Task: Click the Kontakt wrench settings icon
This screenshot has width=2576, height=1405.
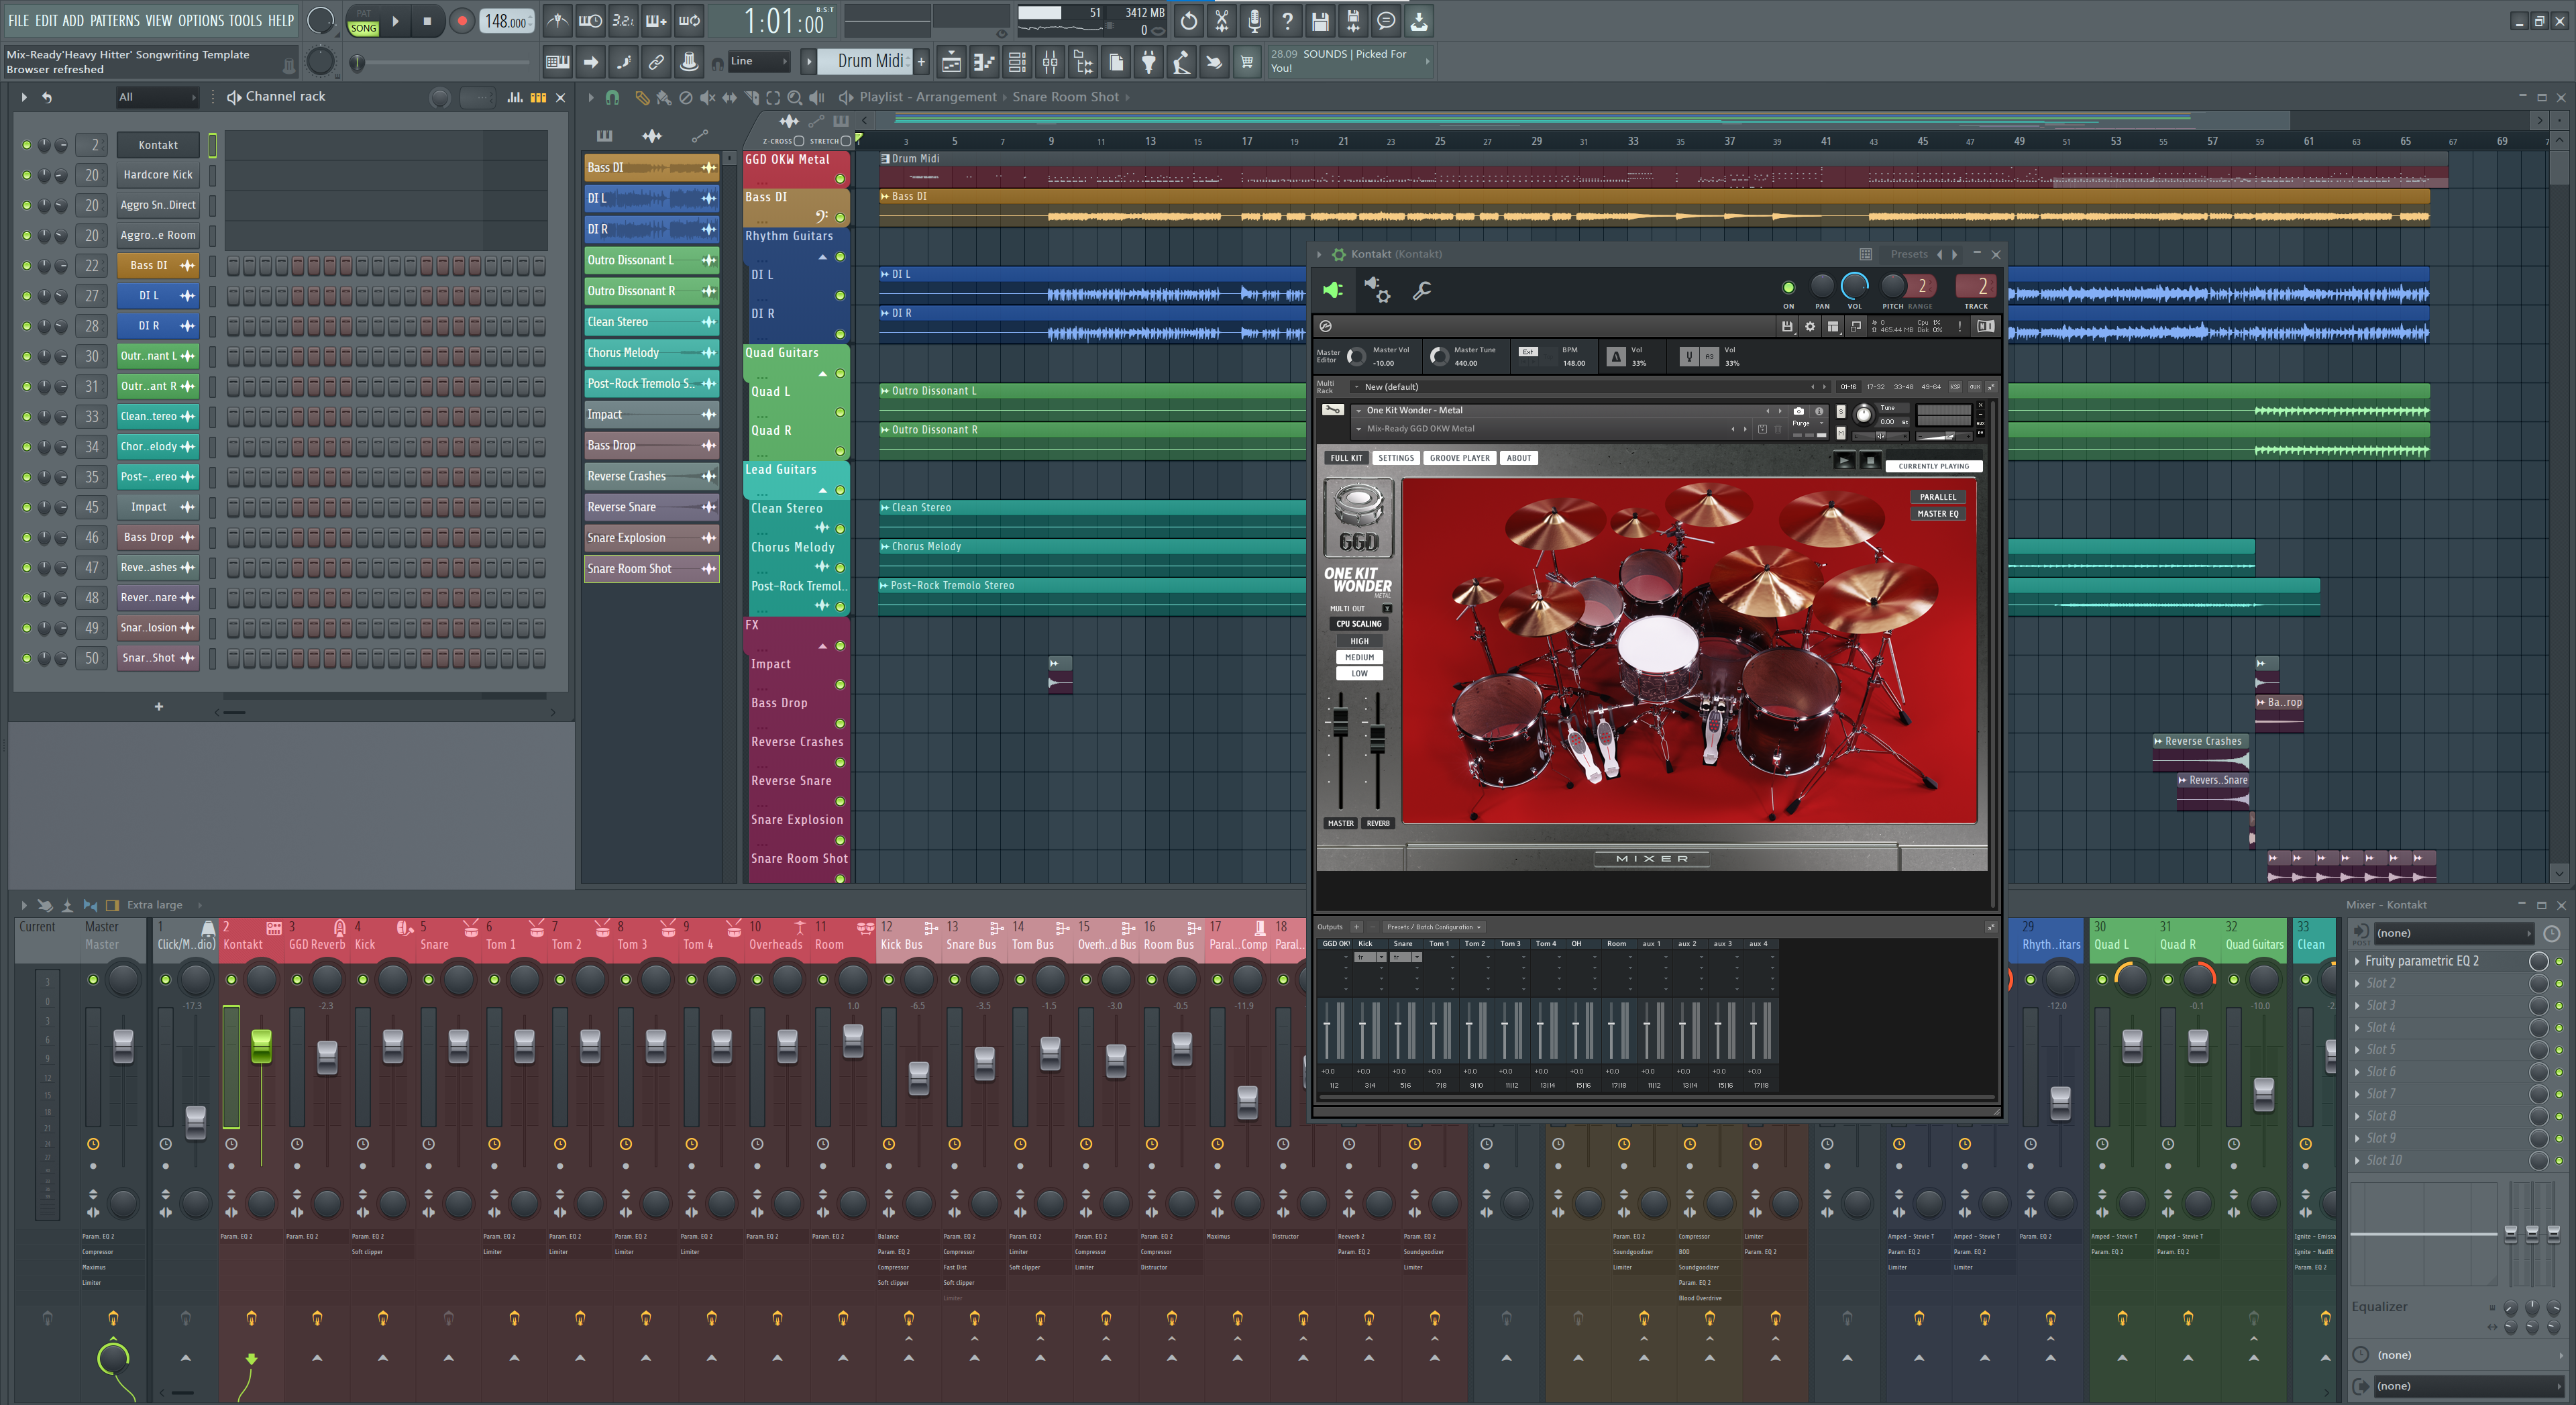Action: 1421,290
